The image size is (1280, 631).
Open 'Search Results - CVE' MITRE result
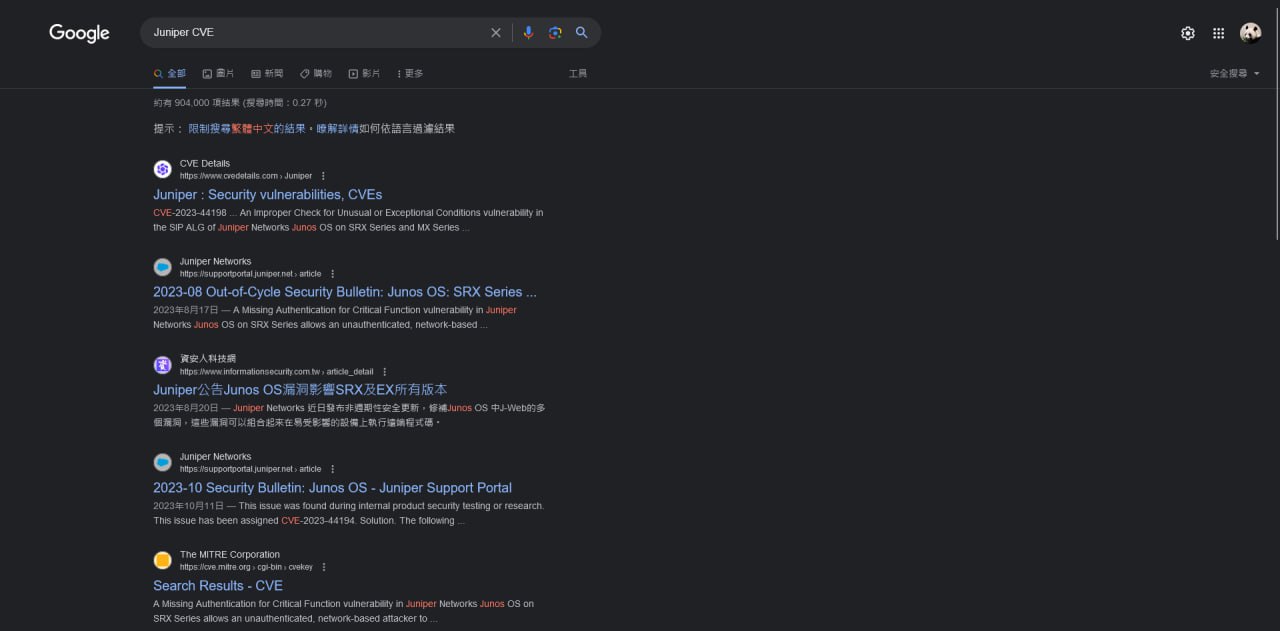[218, 586]
